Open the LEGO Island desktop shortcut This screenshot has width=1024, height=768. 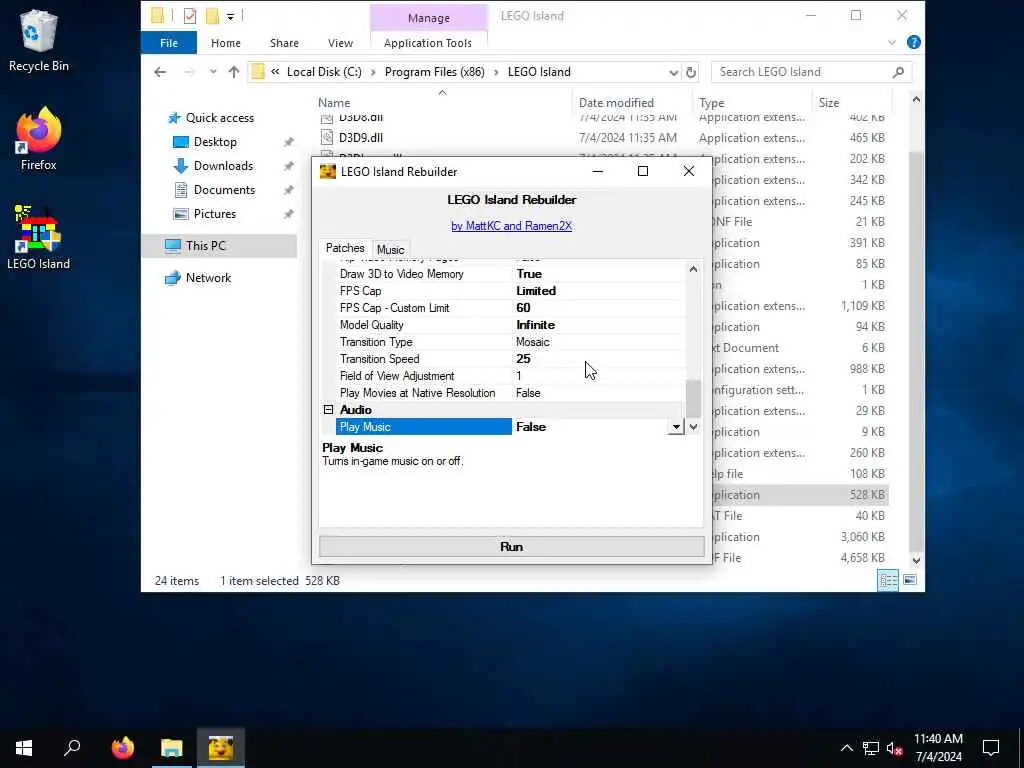(39, 238)
